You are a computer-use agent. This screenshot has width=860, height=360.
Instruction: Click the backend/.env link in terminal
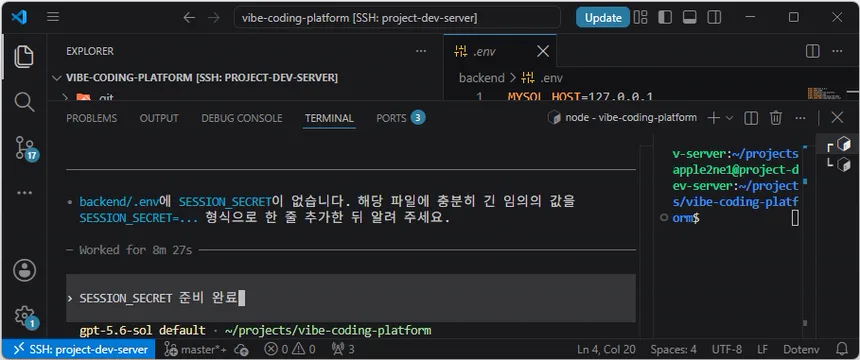coord(120,201)
